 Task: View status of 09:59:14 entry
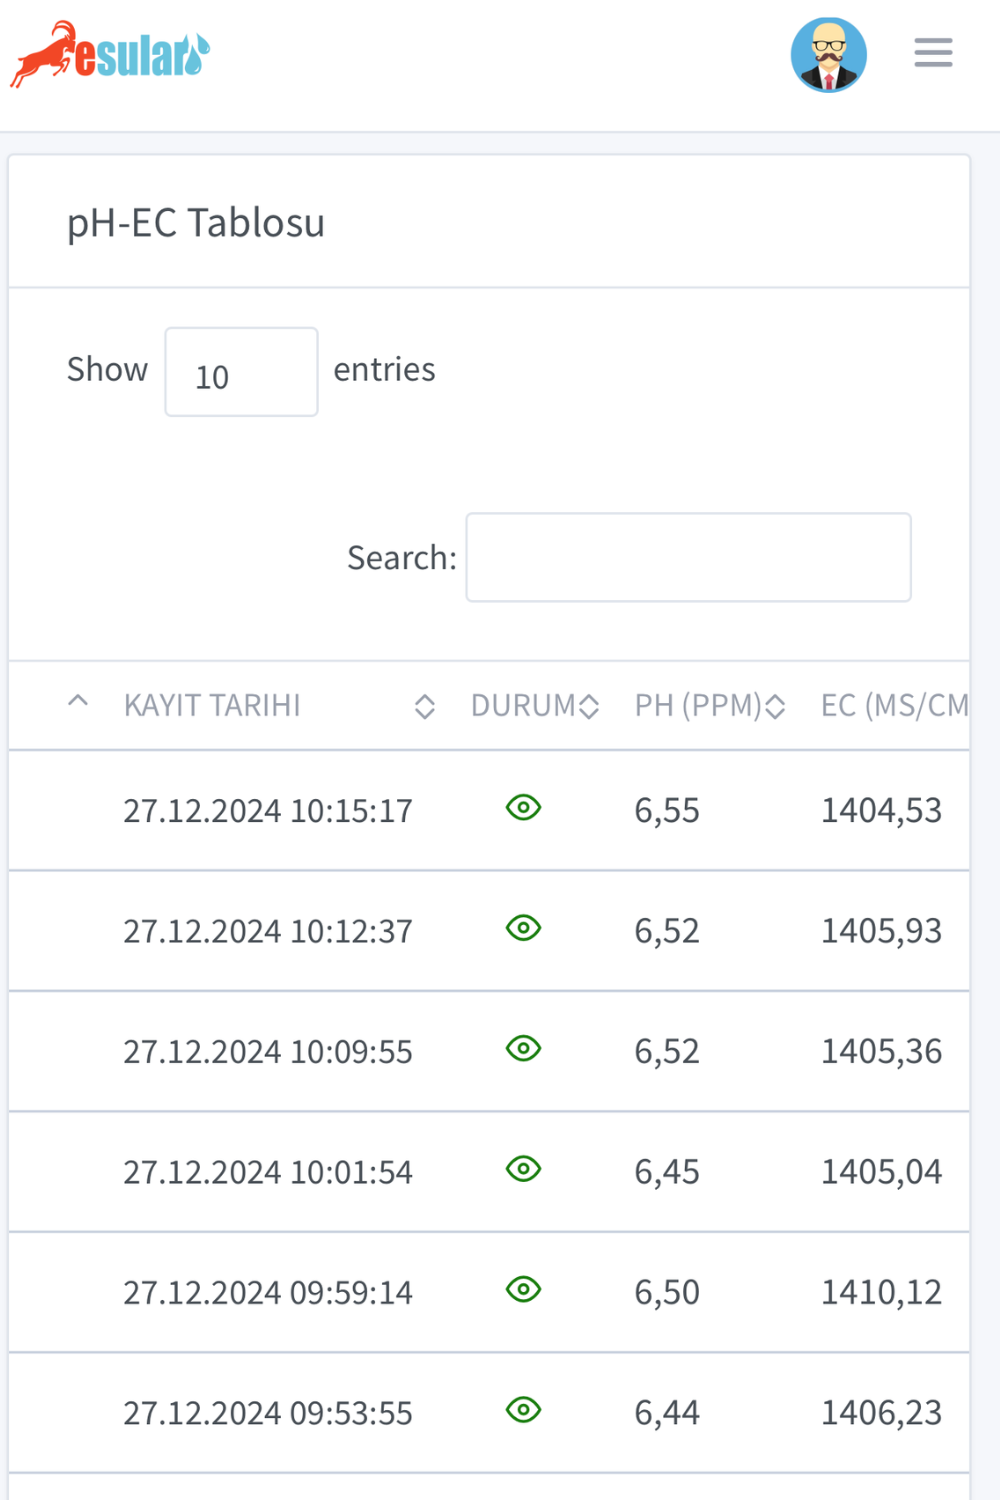[x=523, y=1290]
